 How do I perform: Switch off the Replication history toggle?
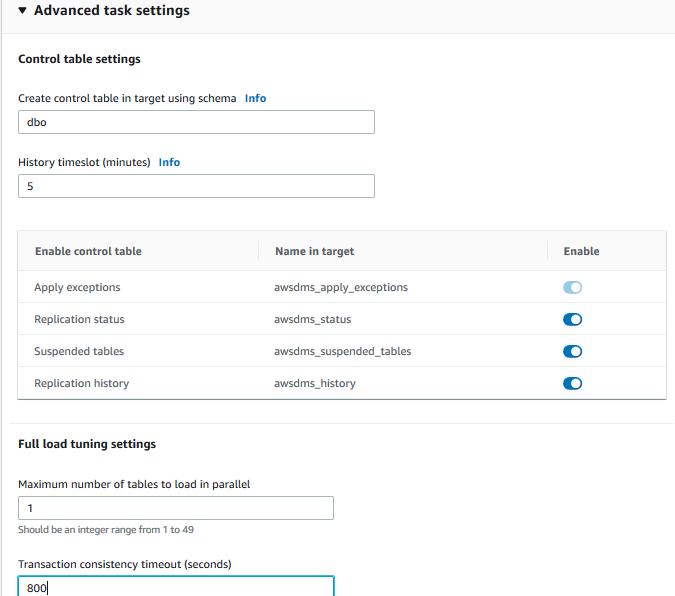tap(573, 383)
